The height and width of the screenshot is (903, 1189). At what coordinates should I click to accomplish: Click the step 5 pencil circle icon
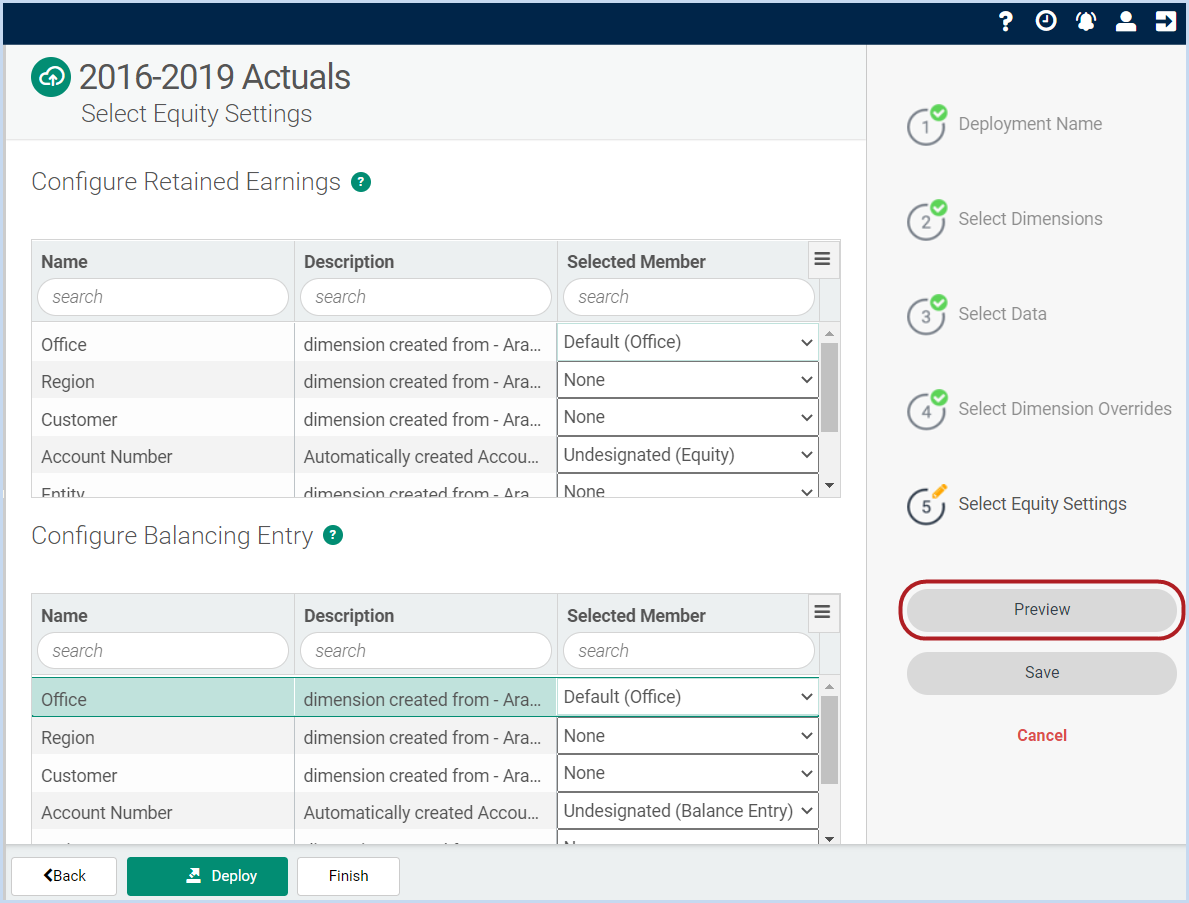tap(926, 505)
